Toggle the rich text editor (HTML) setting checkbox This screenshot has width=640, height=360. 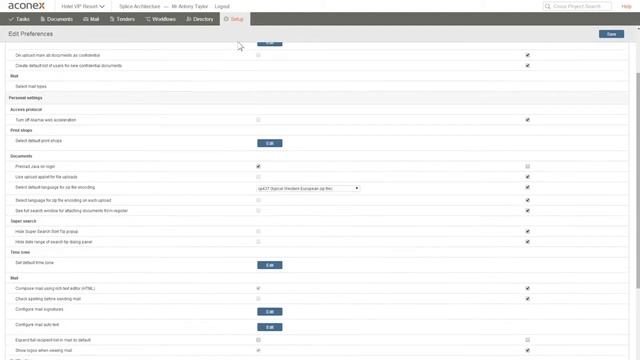258,289
